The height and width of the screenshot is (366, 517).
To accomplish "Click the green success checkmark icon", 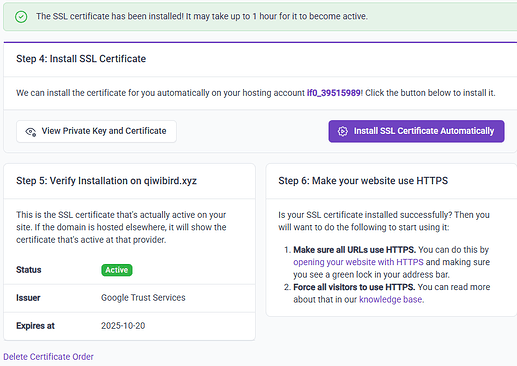I will 21,16.
